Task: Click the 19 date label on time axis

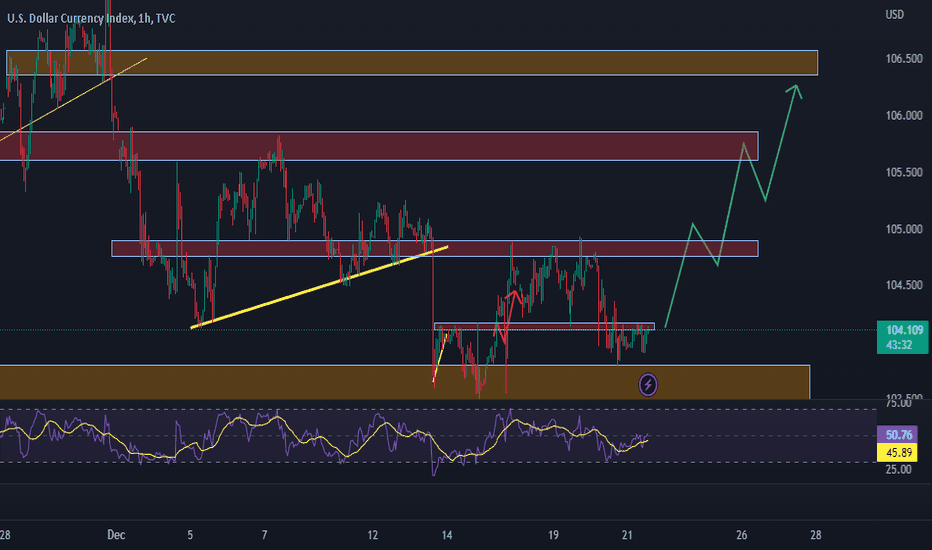Action: [x=553, y=535]
